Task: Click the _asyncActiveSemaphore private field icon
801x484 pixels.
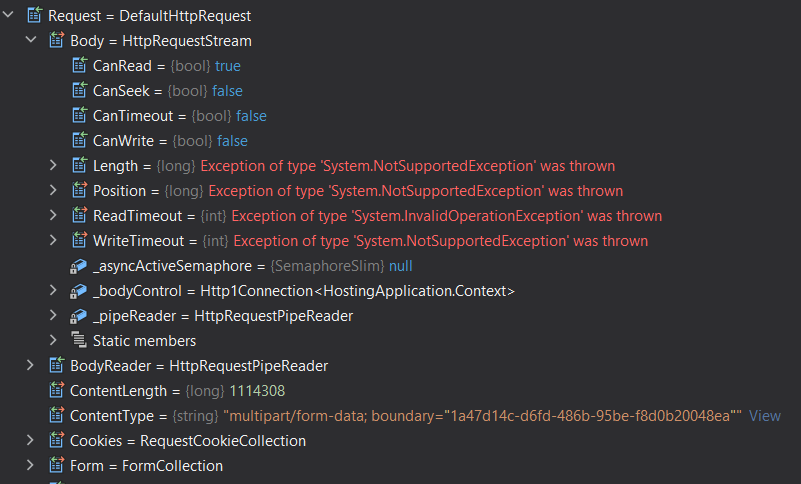Action: click(x=78, y=266)
